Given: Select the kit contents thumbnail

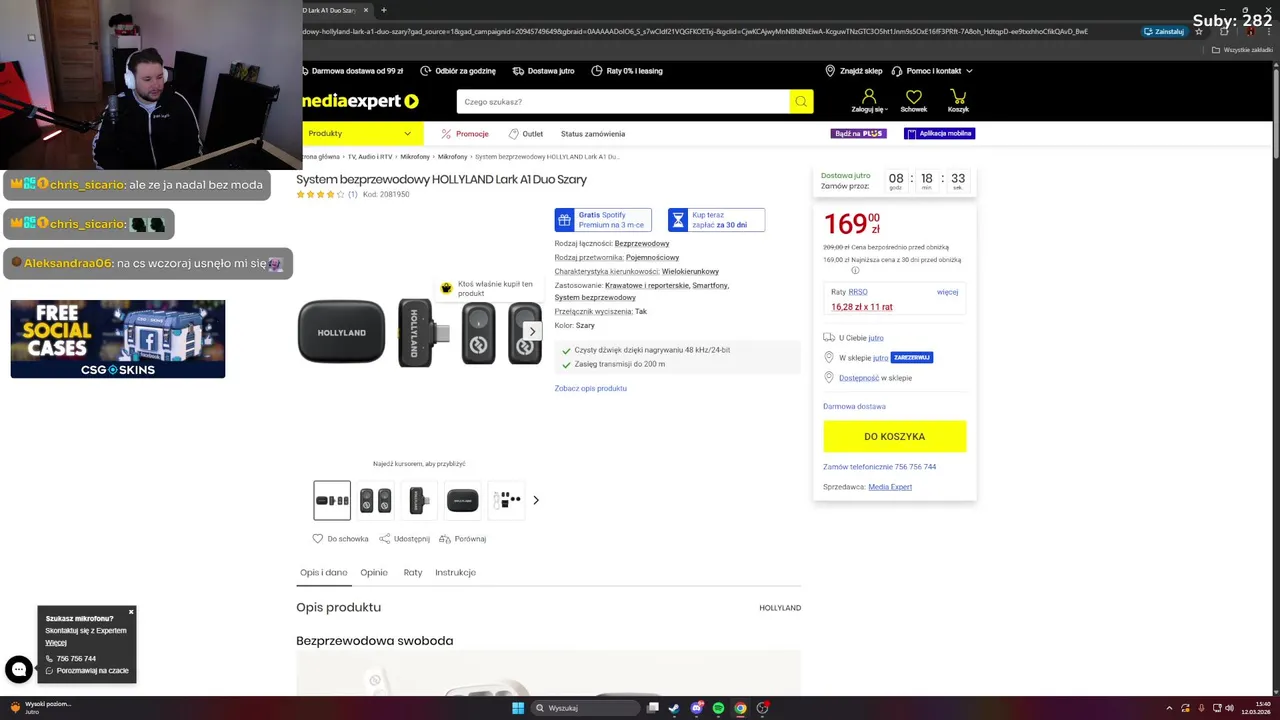Looking at the screenshot, I should pyautogui.click(x=506, y=500).
